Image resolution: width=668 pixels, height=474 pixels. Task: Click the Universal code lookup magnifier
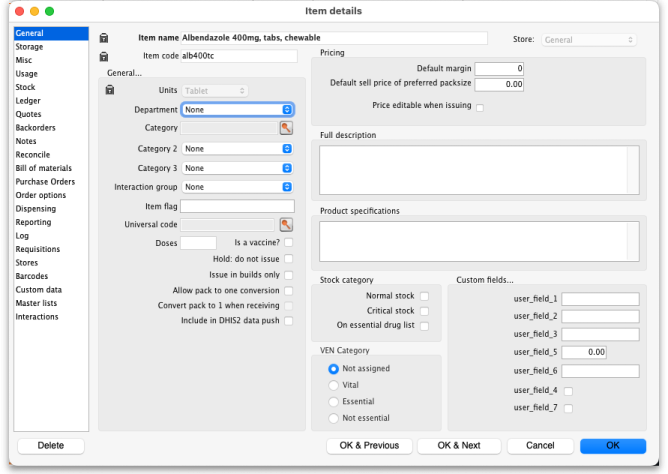[x=285, y=225]
